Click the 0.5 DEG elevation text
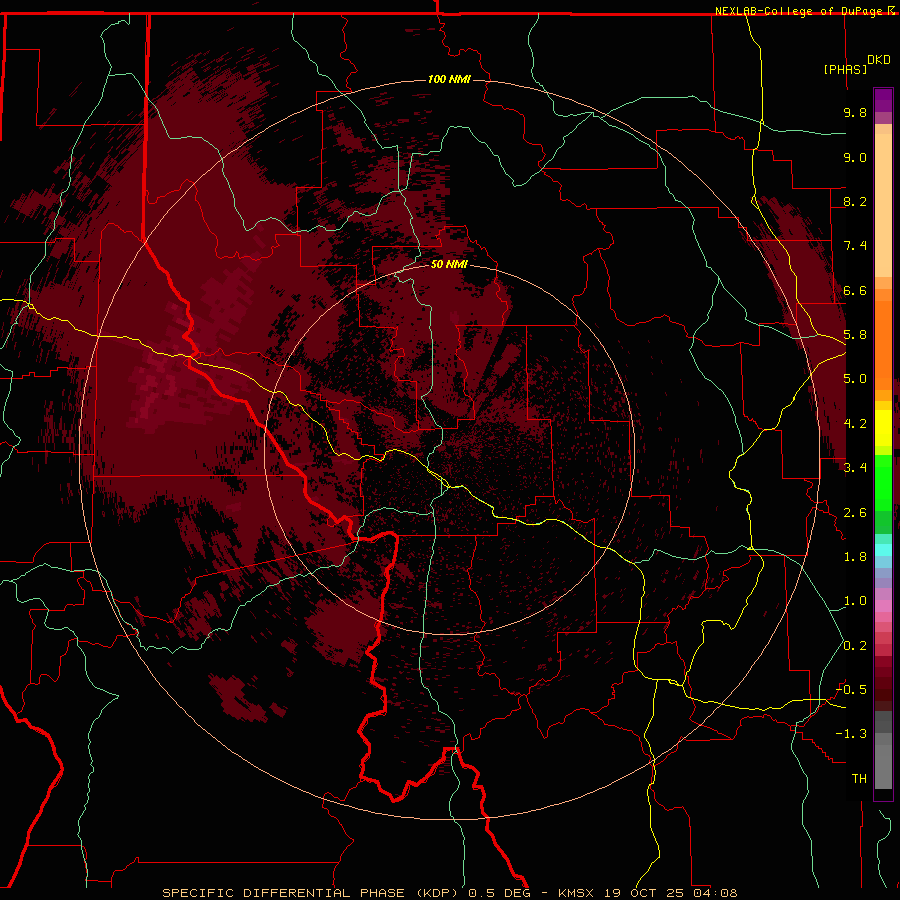 click(x=499, y=893)
